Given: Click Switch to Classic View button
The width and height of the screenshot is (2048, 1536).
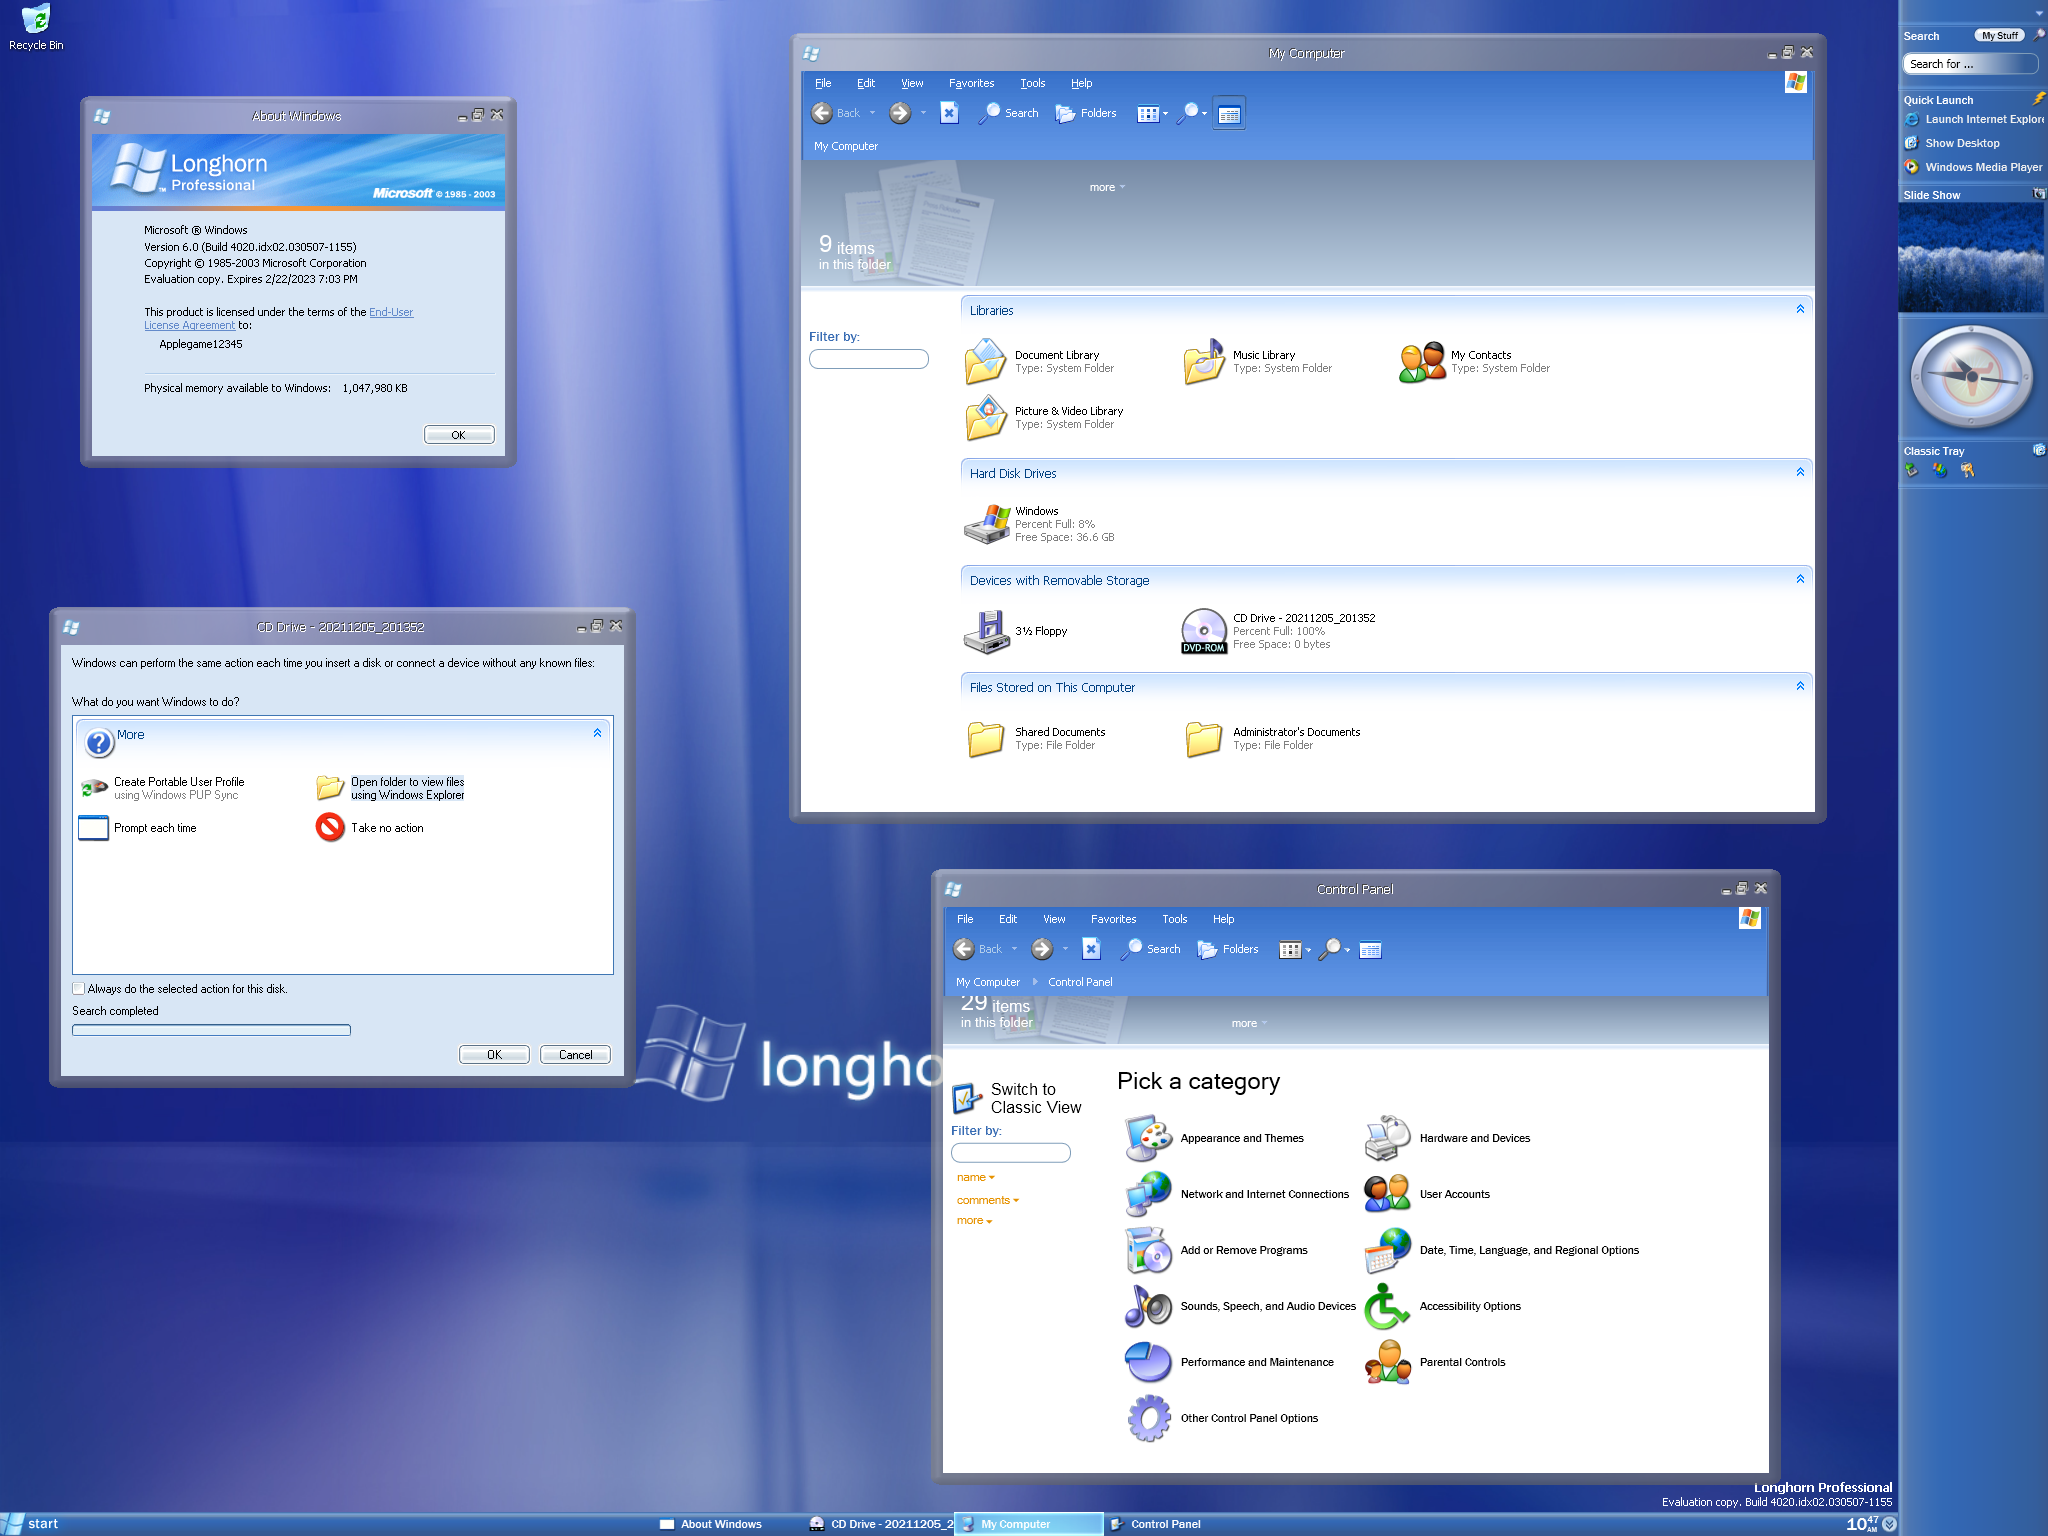Looking at the screenshot, I should click(x=1014, y=1097).
